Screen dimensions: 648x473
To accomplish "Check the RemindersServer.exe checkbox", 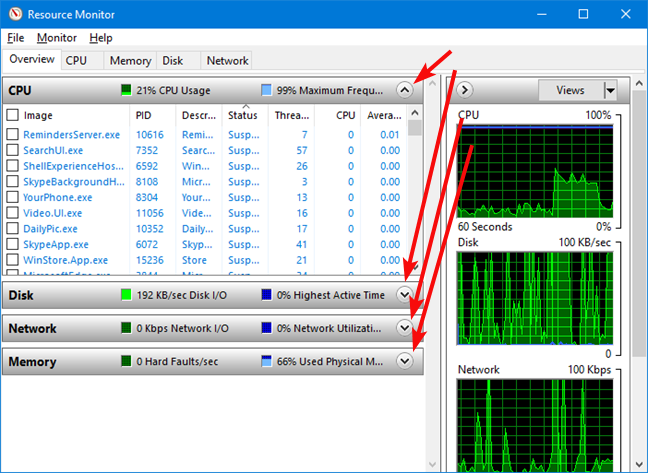I will [13, 134].
